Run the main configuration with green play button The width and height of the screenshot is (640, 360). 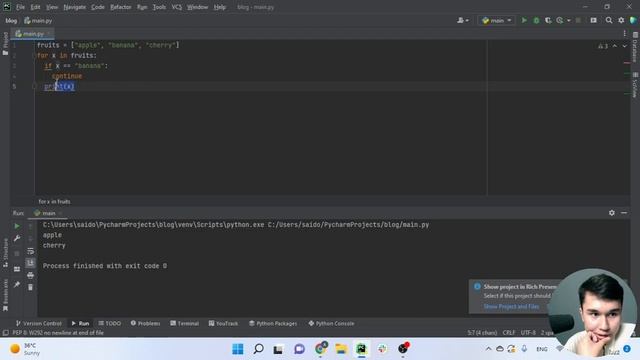pyautogui.click(x=524, y=20)
